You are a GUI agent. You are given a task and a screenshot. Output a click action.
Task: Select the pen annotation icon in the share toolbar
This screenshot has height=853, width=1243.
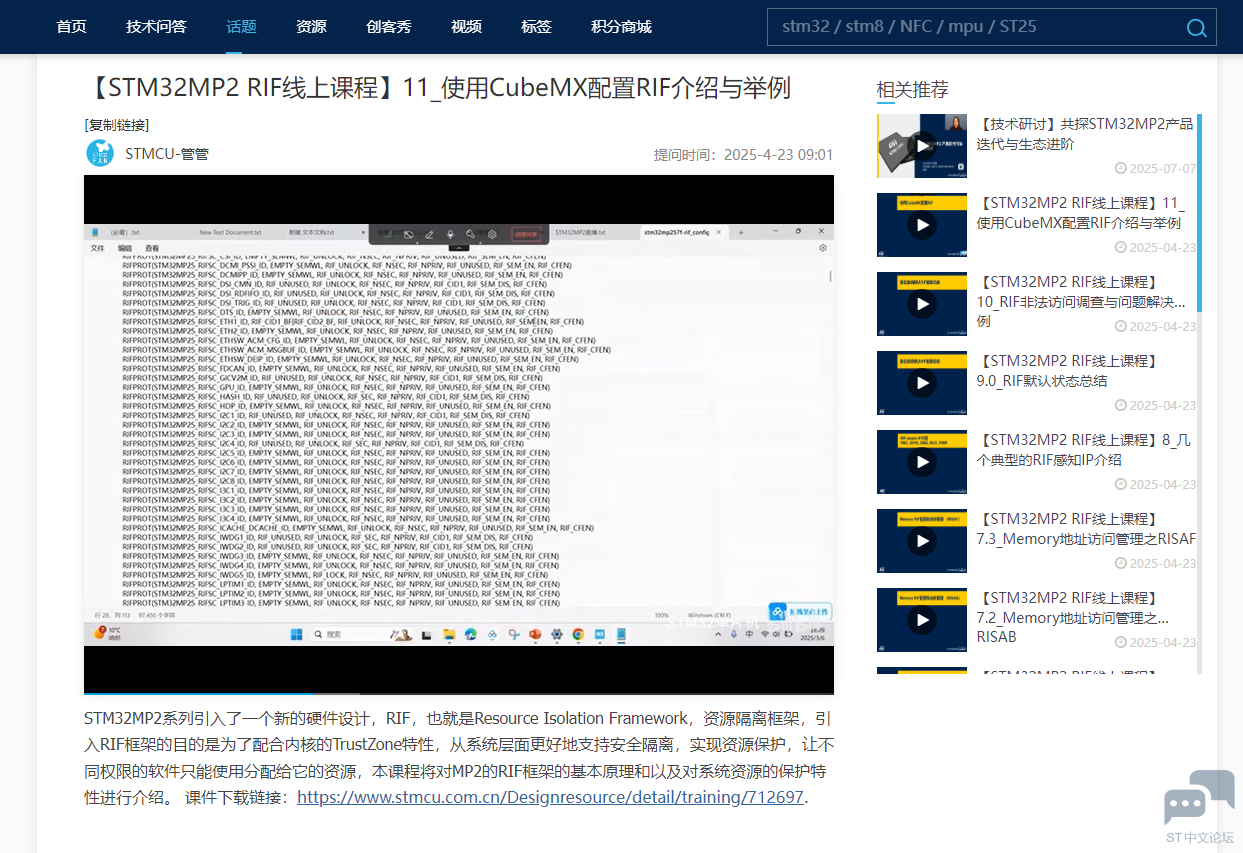(x=430, y=232)
